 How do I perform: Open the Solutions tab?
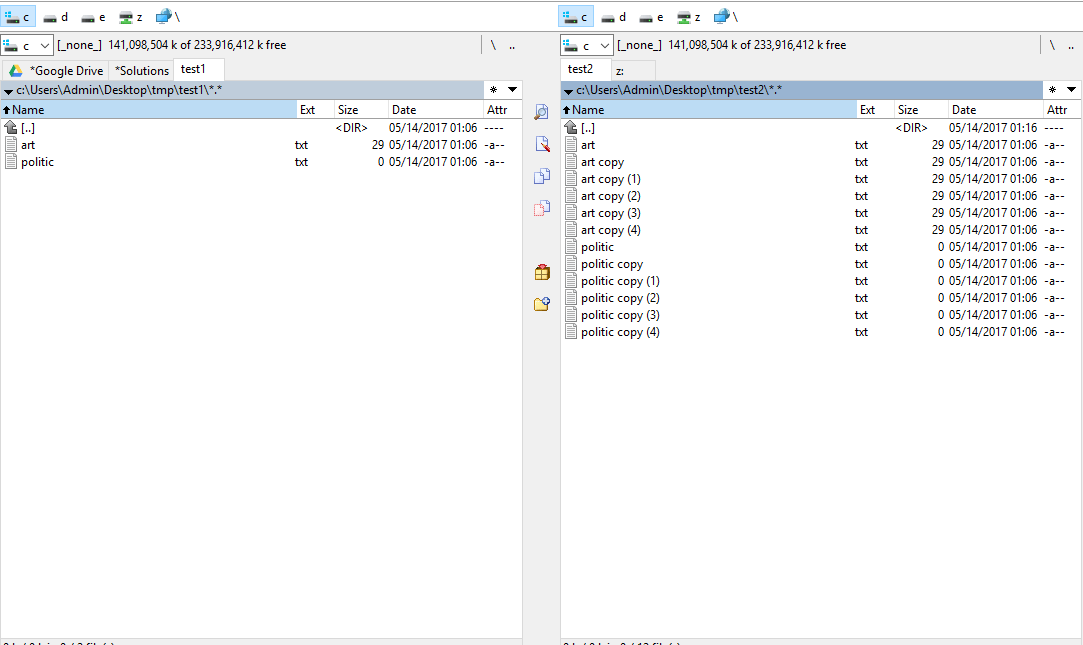coord(140,70)
